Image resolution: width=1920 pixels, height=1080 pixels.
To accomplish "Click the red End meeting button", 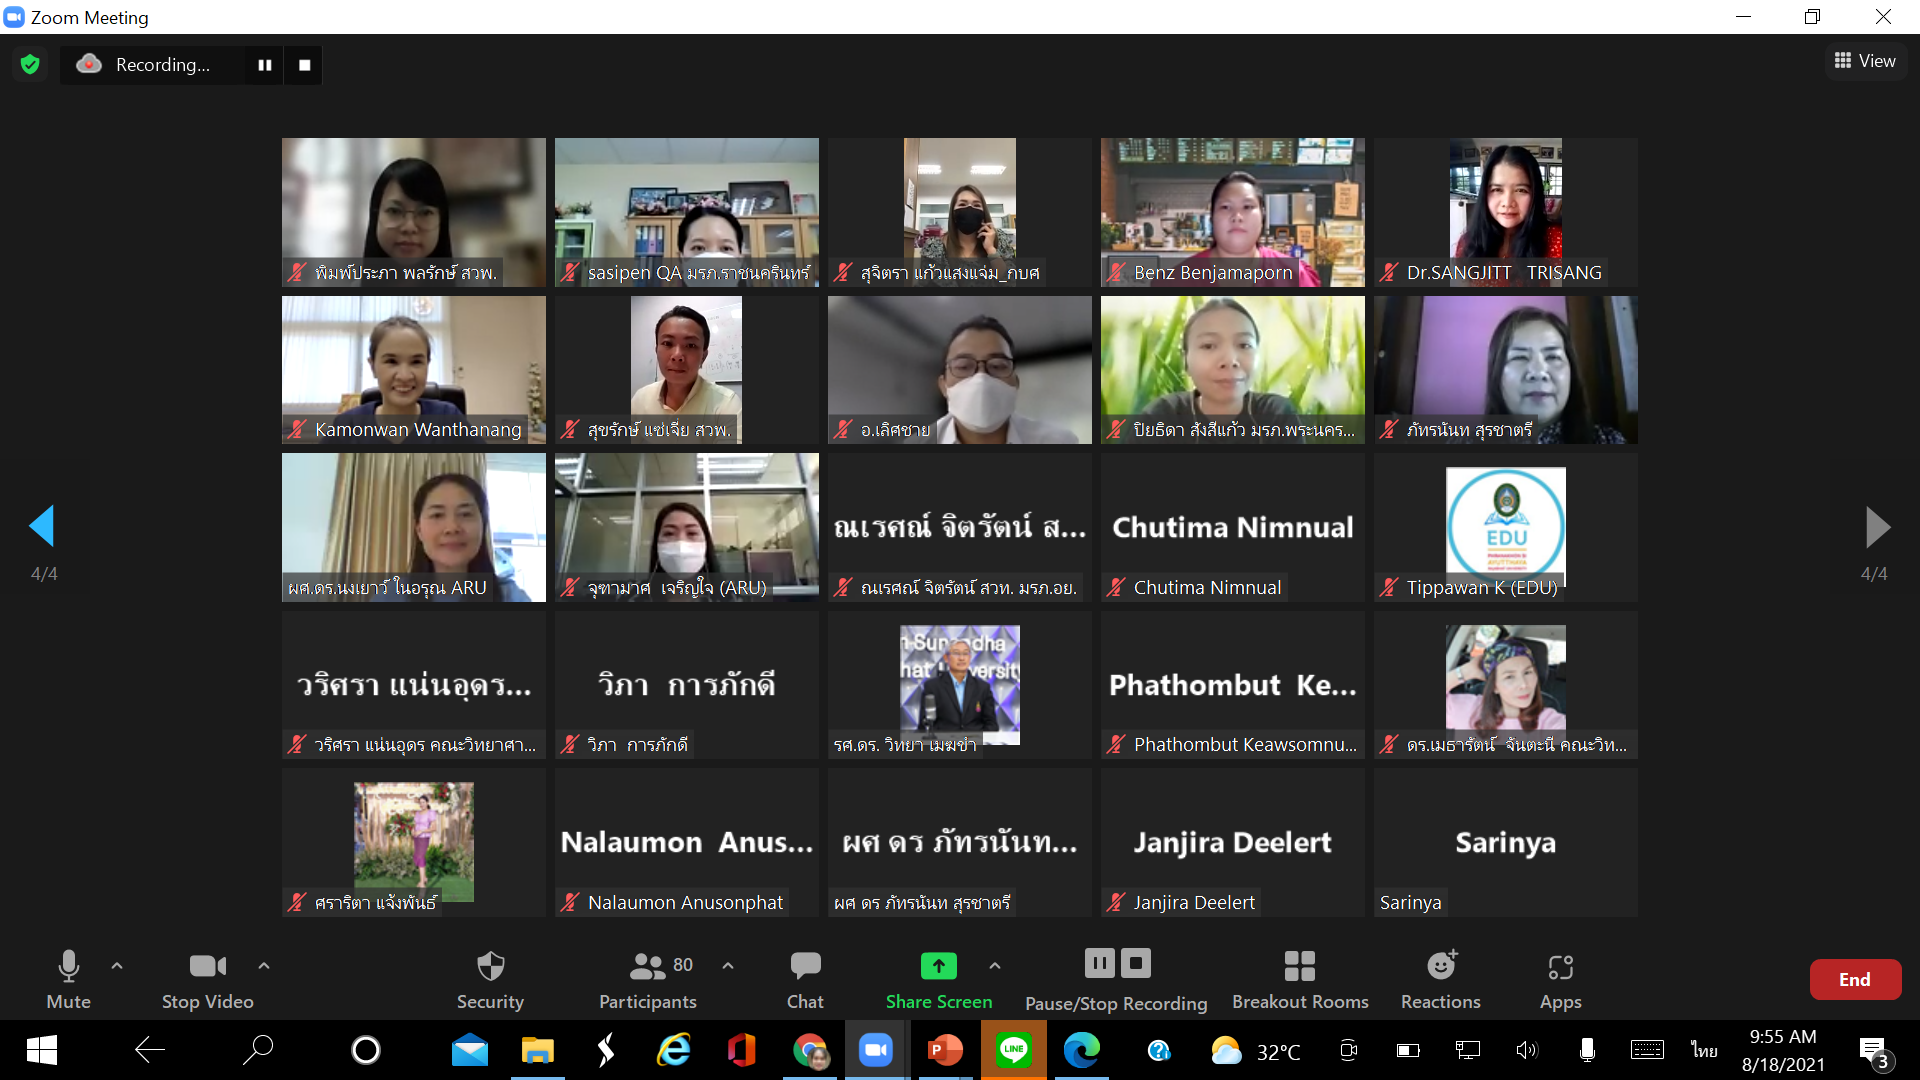I will click(x=1854, y=980).
